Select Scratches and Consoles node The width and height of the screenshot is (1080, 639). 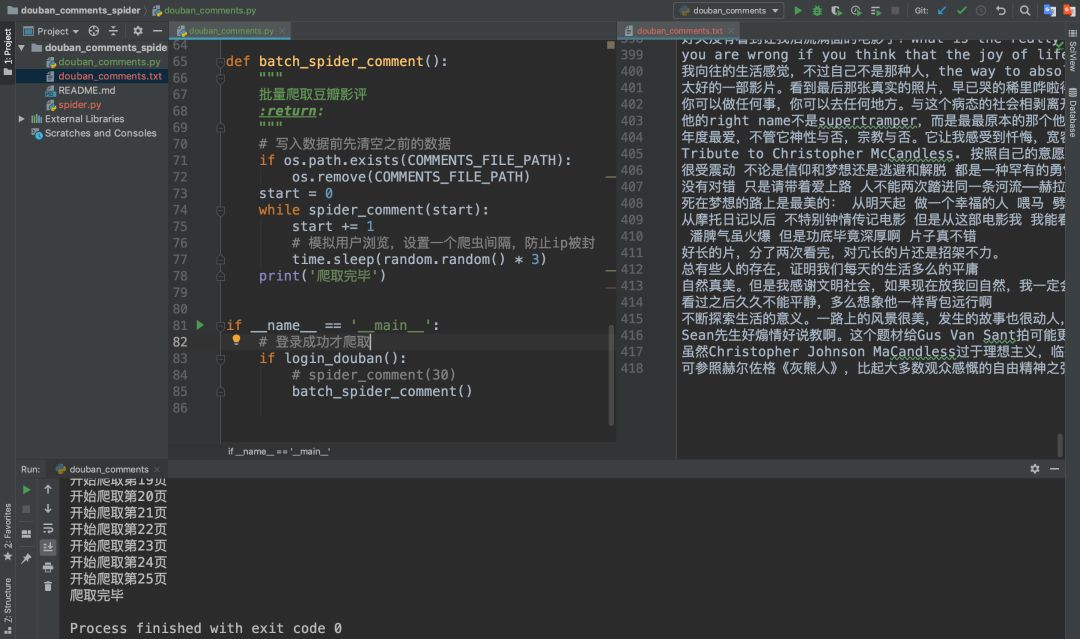click(100, 134)
